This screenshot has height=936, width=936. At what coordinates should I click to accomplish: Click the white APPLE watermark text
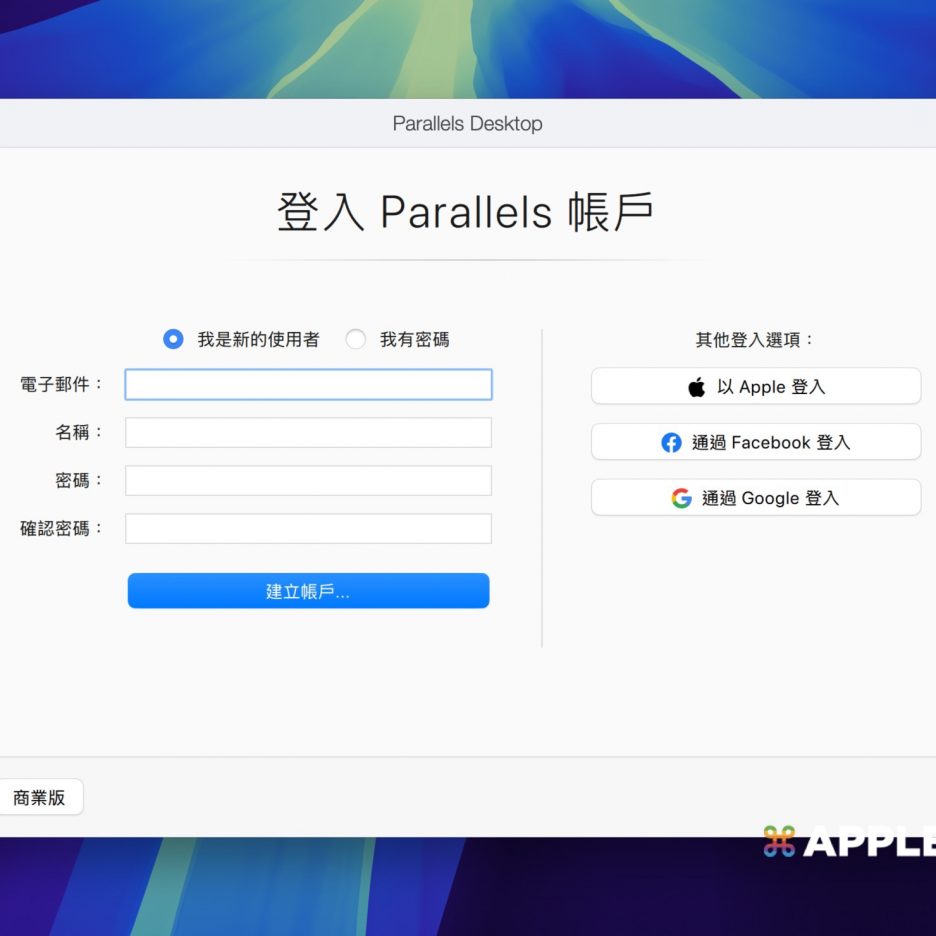(x=868, y=842)
